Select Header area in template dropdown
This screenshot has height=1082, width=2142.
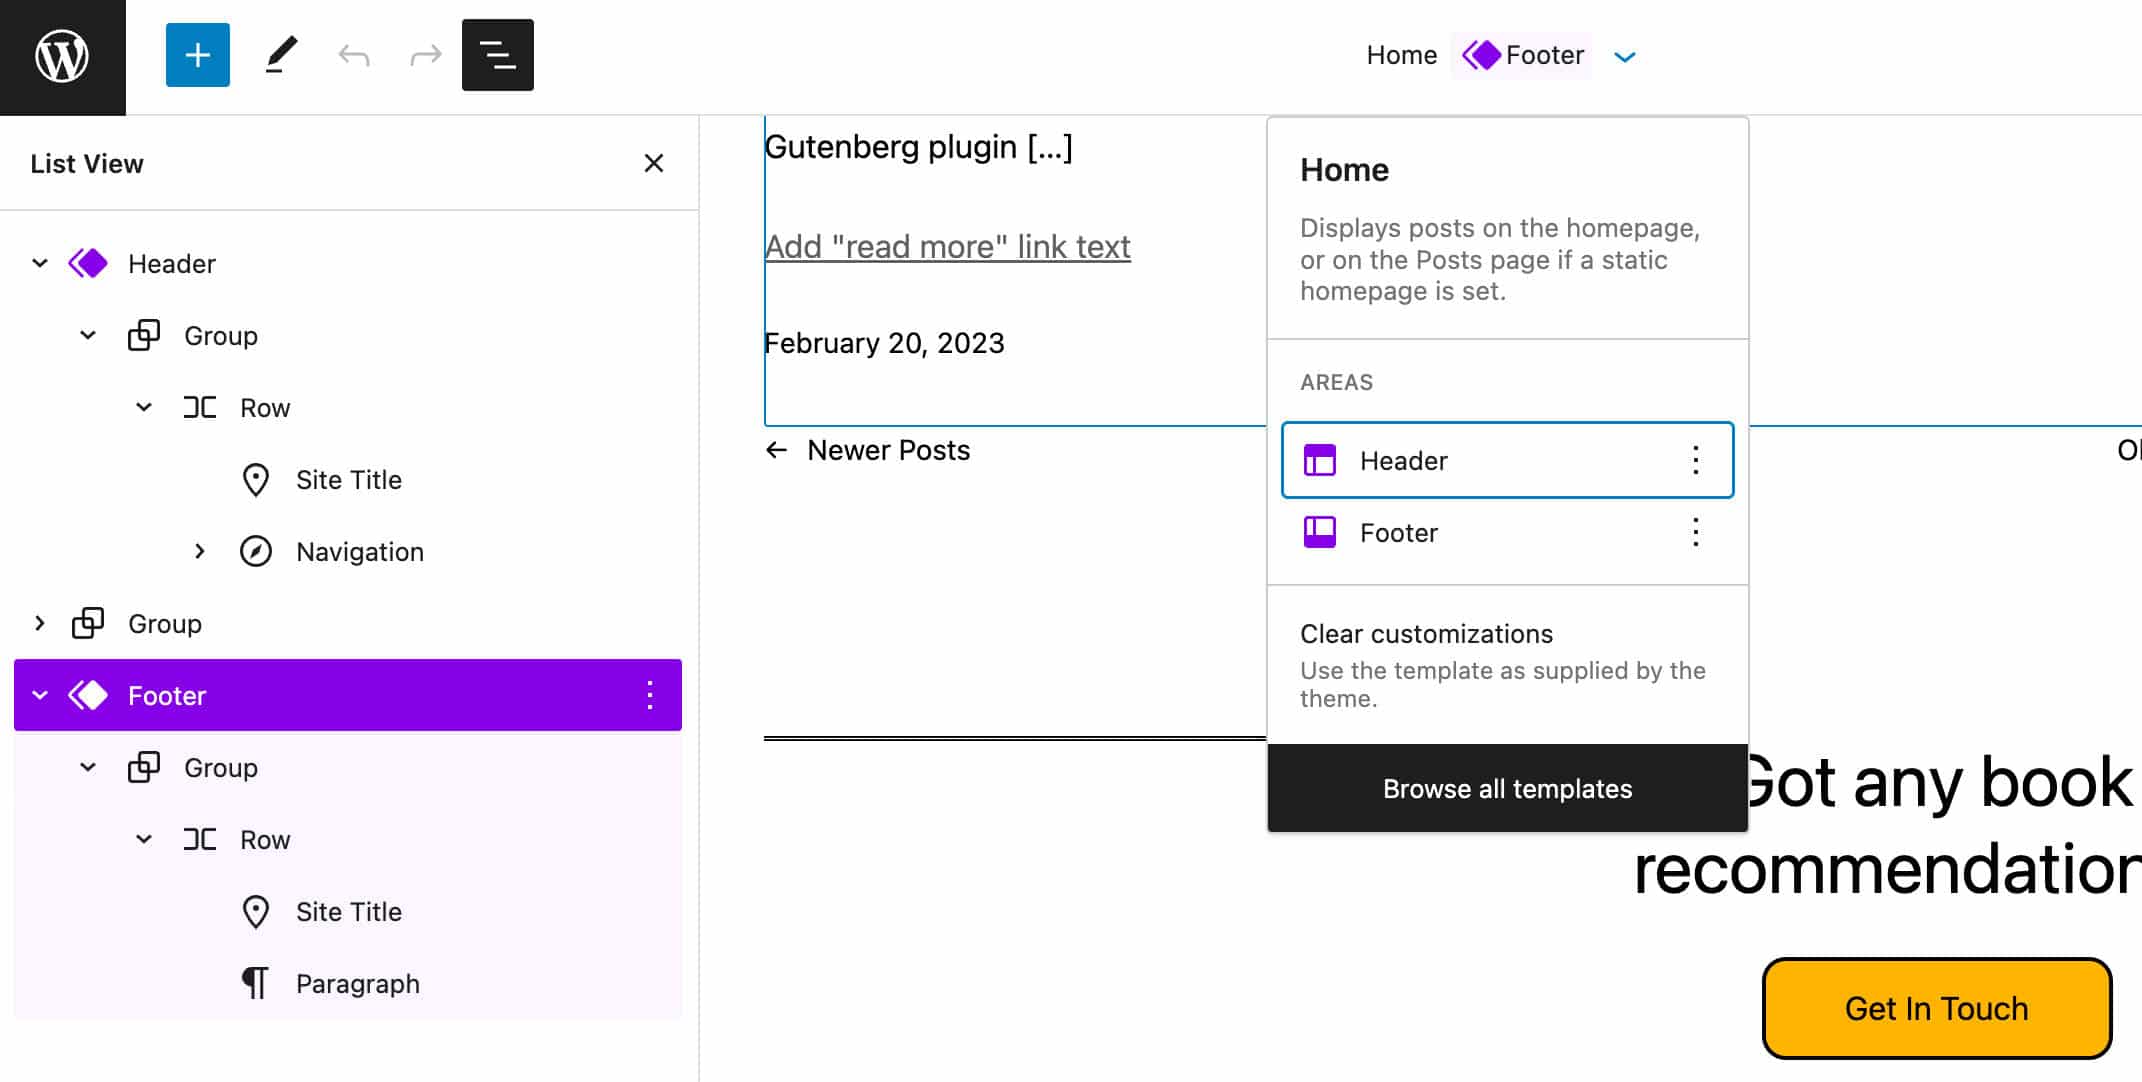point(1506,460)
